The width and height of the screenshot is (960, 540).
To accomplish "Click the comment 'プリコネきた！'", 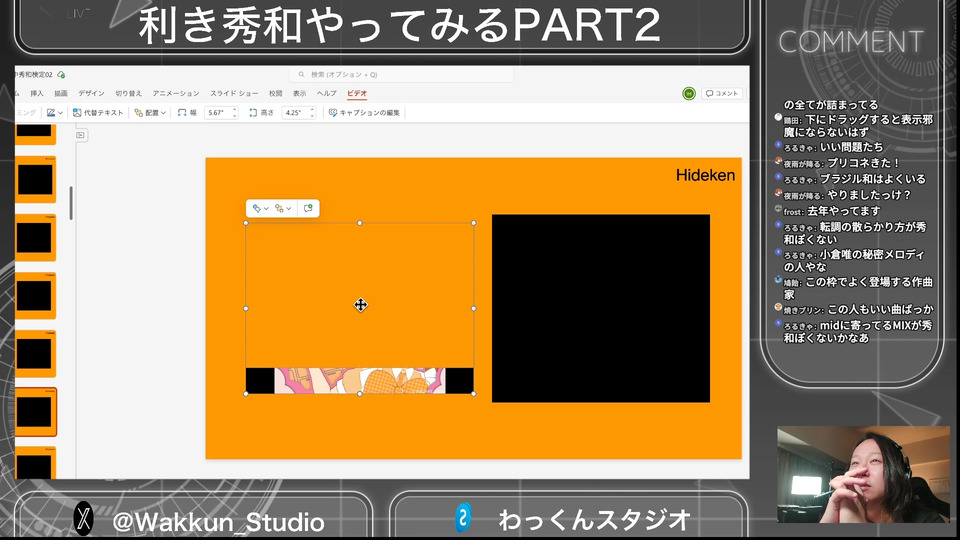I will [x=863, y=163].
